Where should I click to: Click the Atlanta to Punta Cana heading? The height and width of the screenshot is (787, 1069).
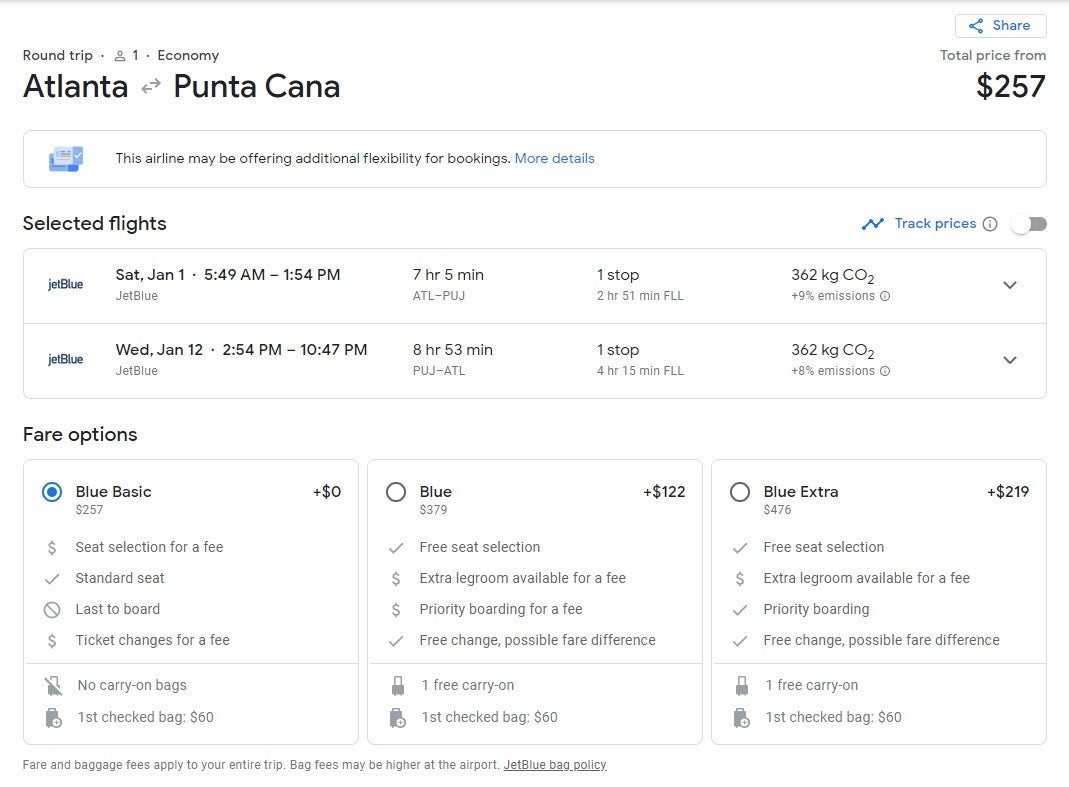[181, 87]
